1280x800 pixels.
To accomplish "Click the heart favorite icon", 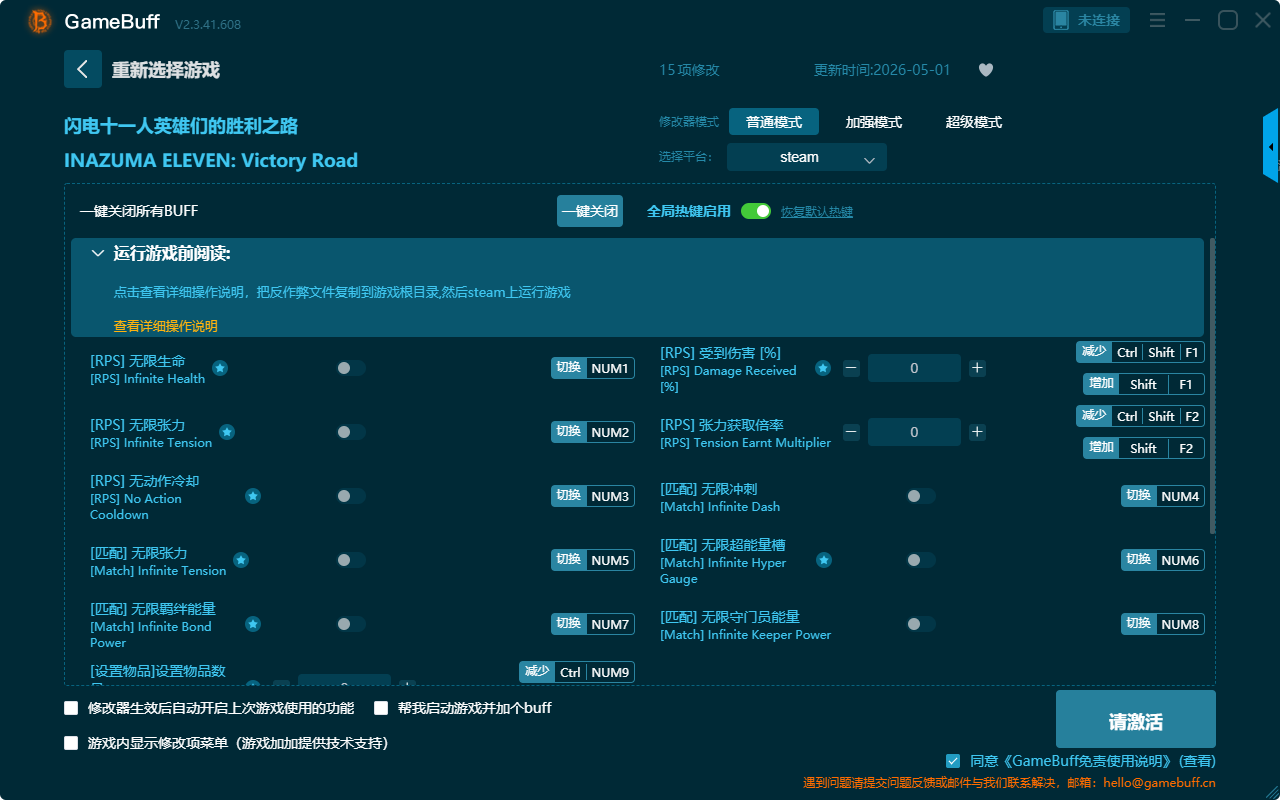I will (x=986, y=70).
